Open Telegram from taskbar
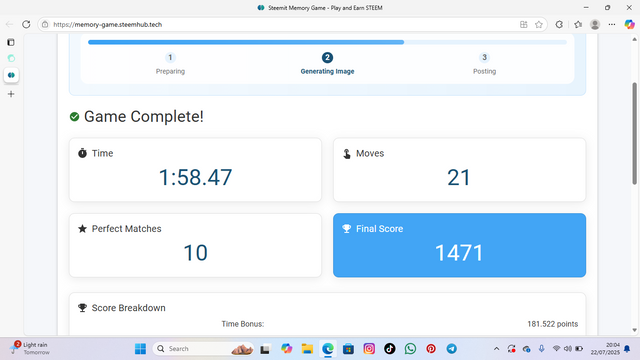The image size is (640, 360). tap(451, 349)
